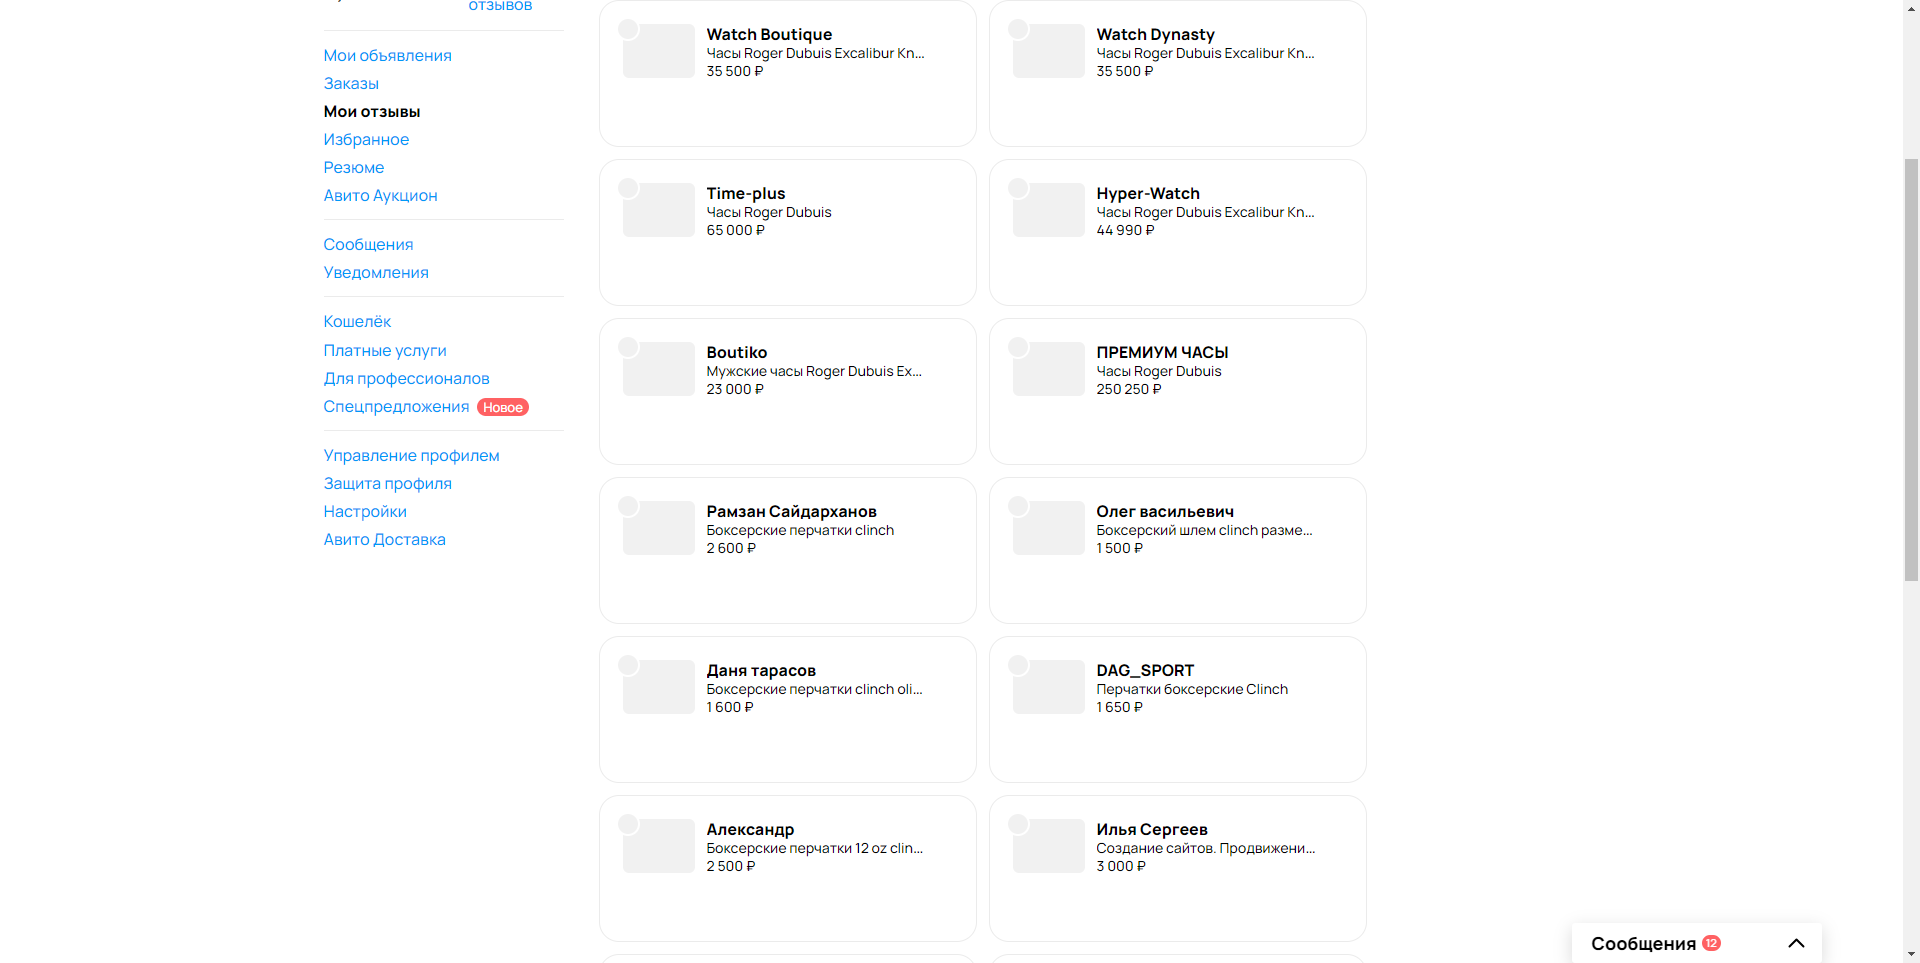Click the scrollbar down arrow
Image resolution: width=1920 pixels, height=963 pixels.
pyautogui.click(x=1911, y=954)
